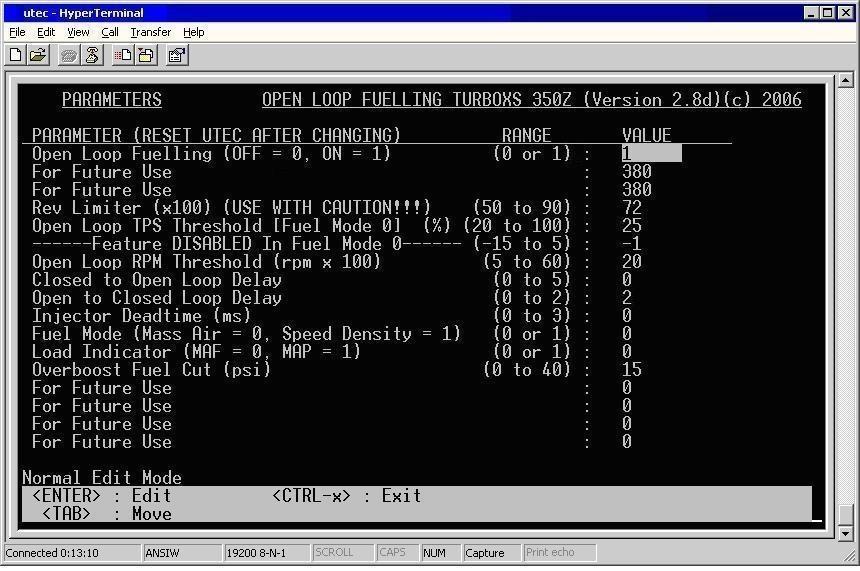Click the HyperTerminal title bar system icon
Viewport: 860px width, 571px height.
pos(11,13)
